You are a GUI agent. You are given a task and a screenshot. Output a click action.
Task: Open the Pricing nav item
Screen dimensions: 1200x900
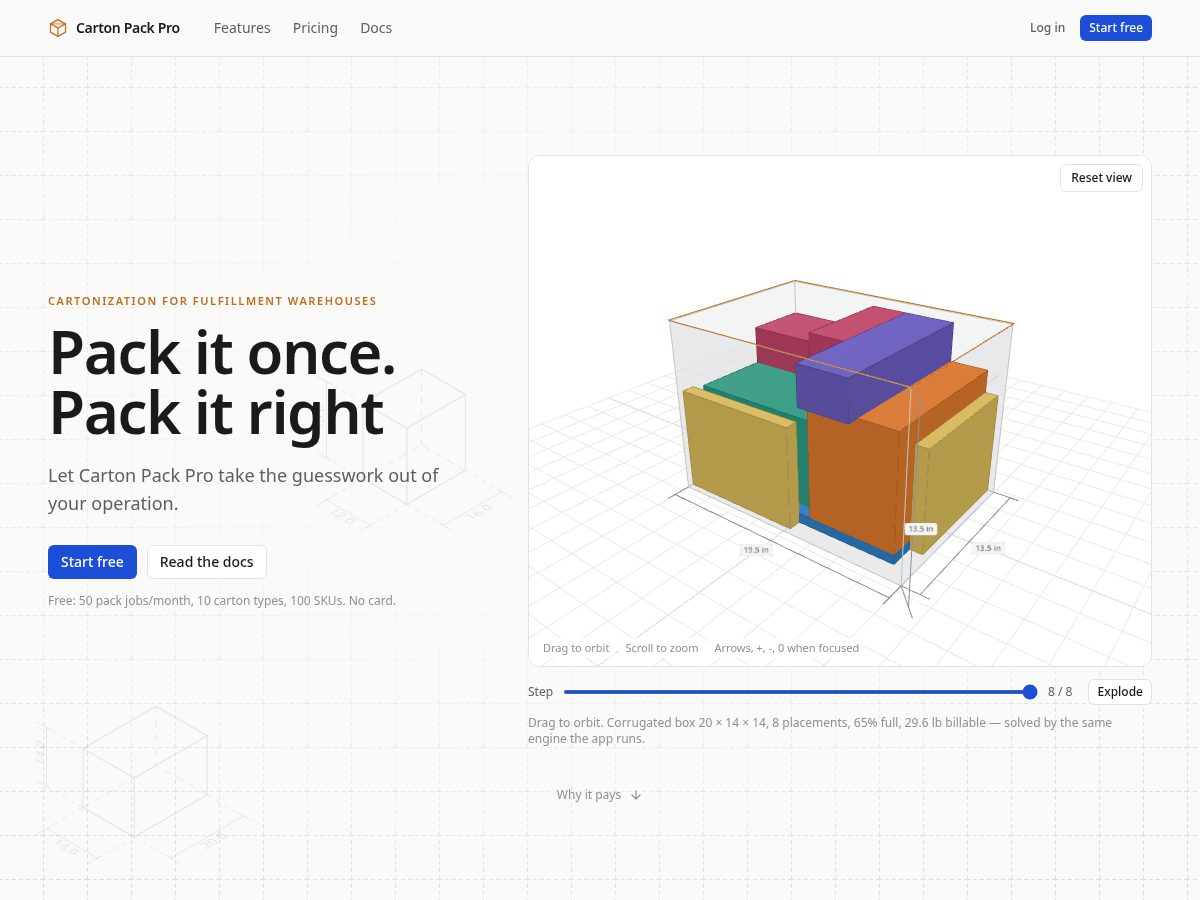pyautogui.click(x=315, y=28)
